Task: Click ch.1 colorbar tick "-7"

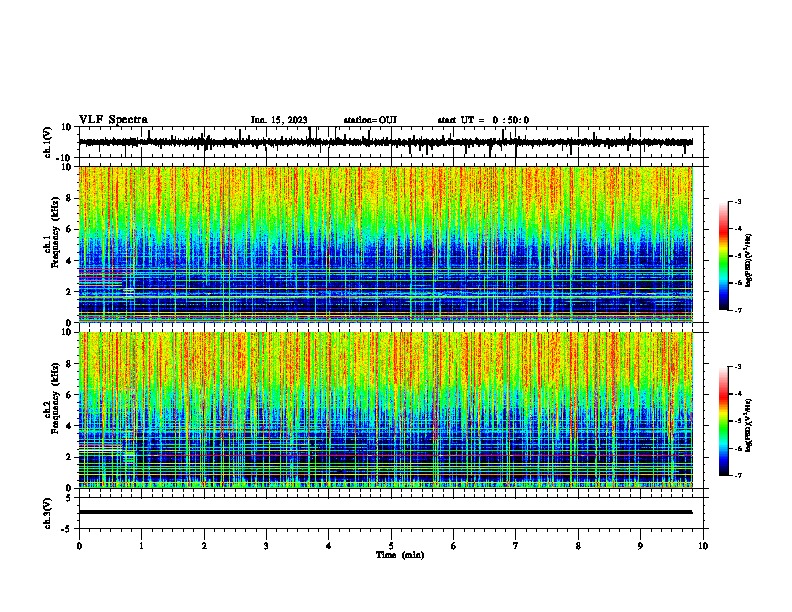Action: [738, 310]
